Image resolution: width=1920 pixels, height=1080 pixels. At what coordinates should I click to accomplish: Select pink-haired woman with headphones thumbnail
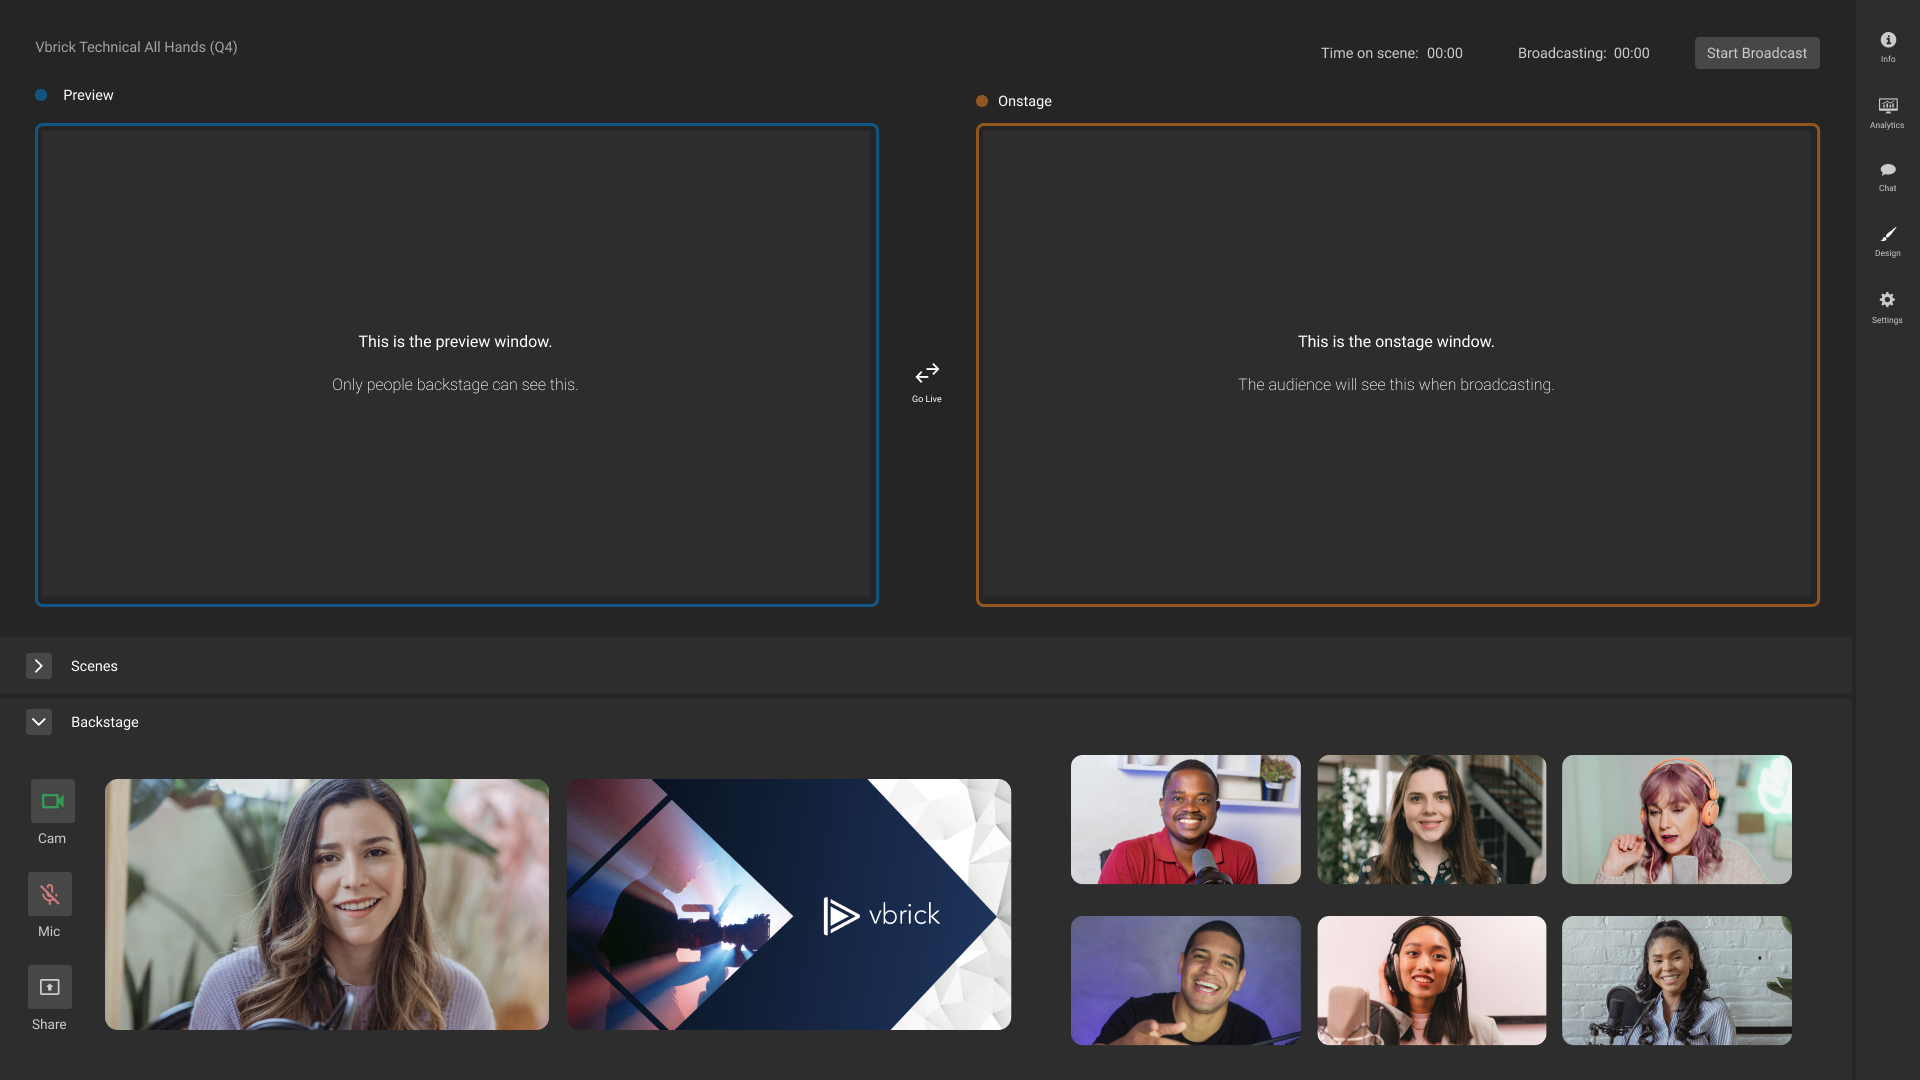(x=1676, y=819)
